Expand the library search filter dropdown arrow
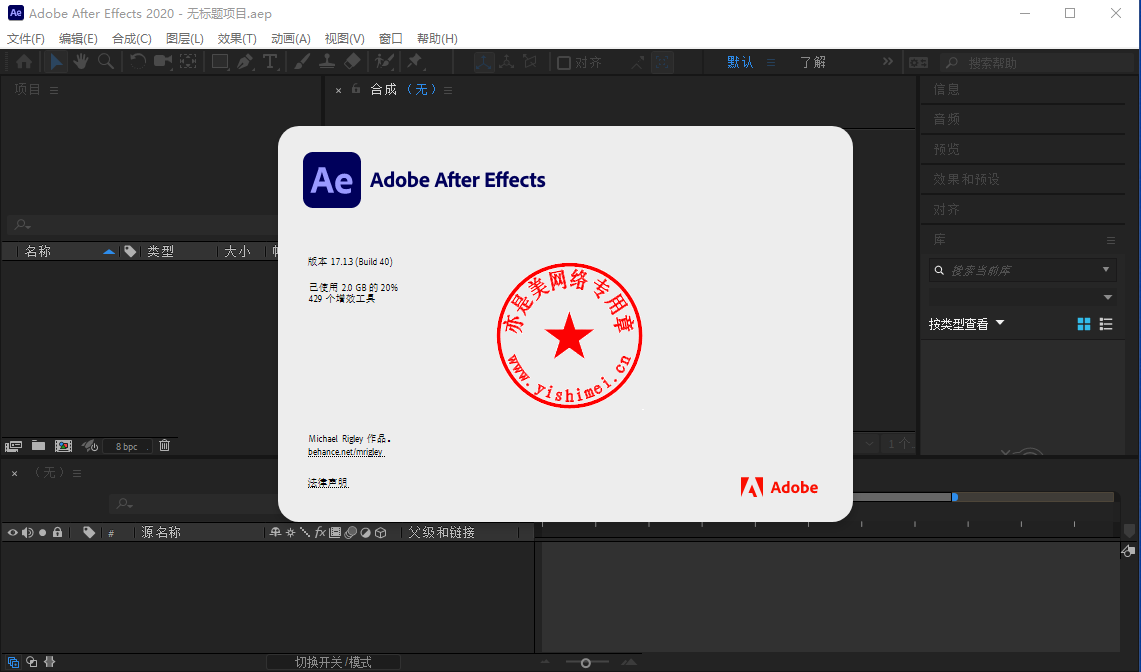The image size is (1141, 672). 1106,269
